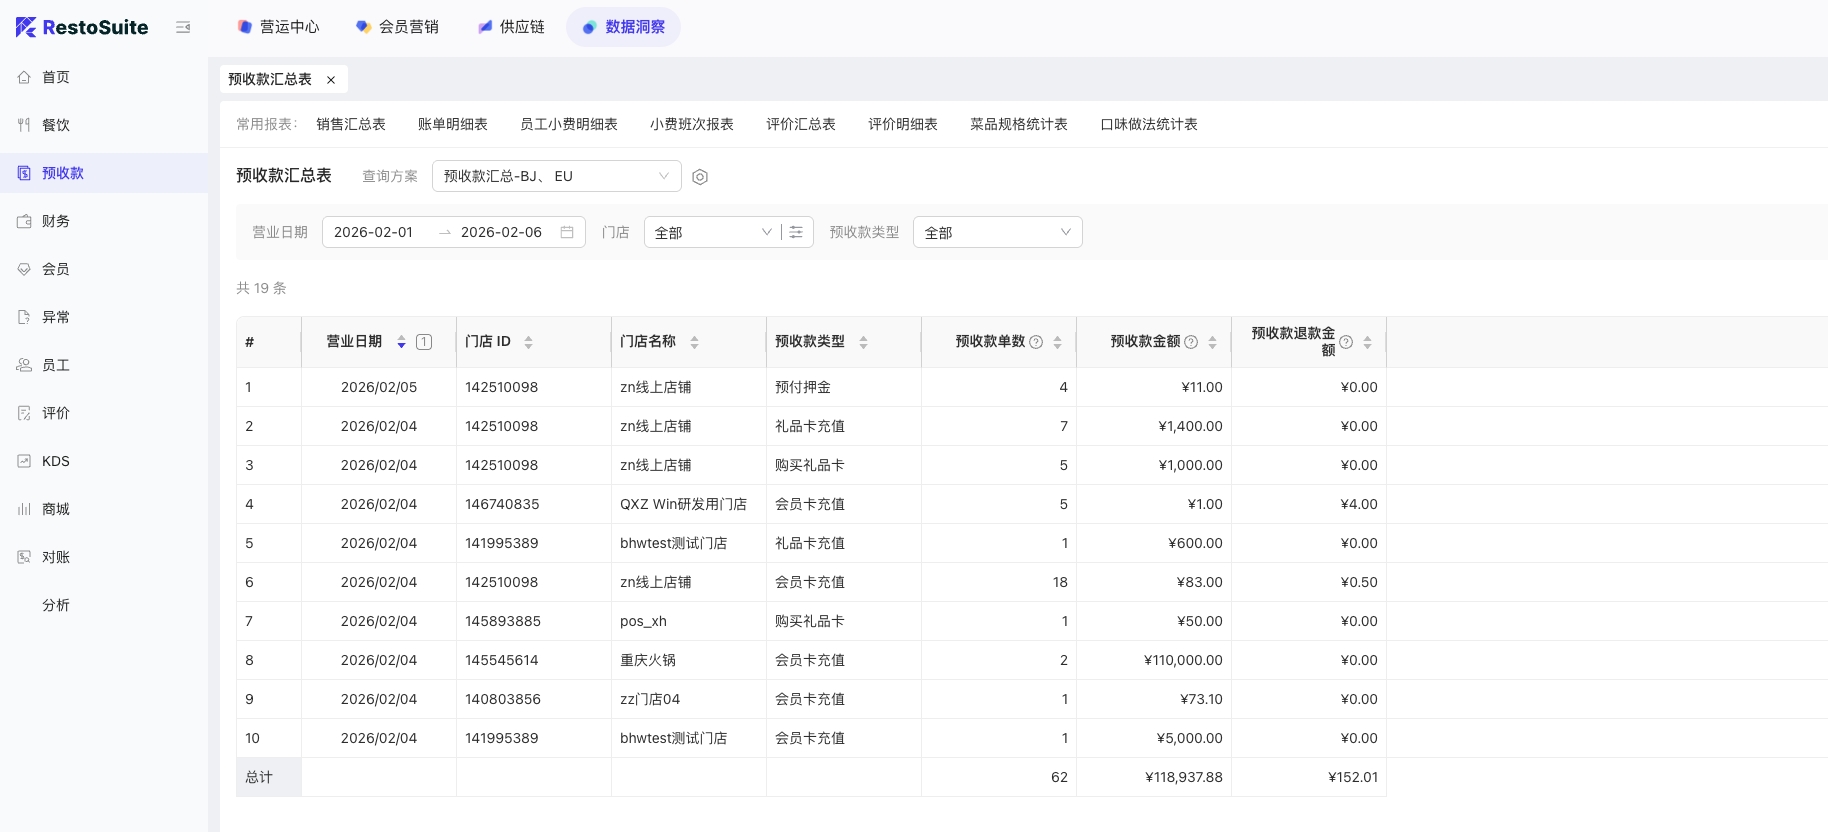Click help icon next to 预收款单数
Screen dimensions: 1828x832
point(1036,342)
